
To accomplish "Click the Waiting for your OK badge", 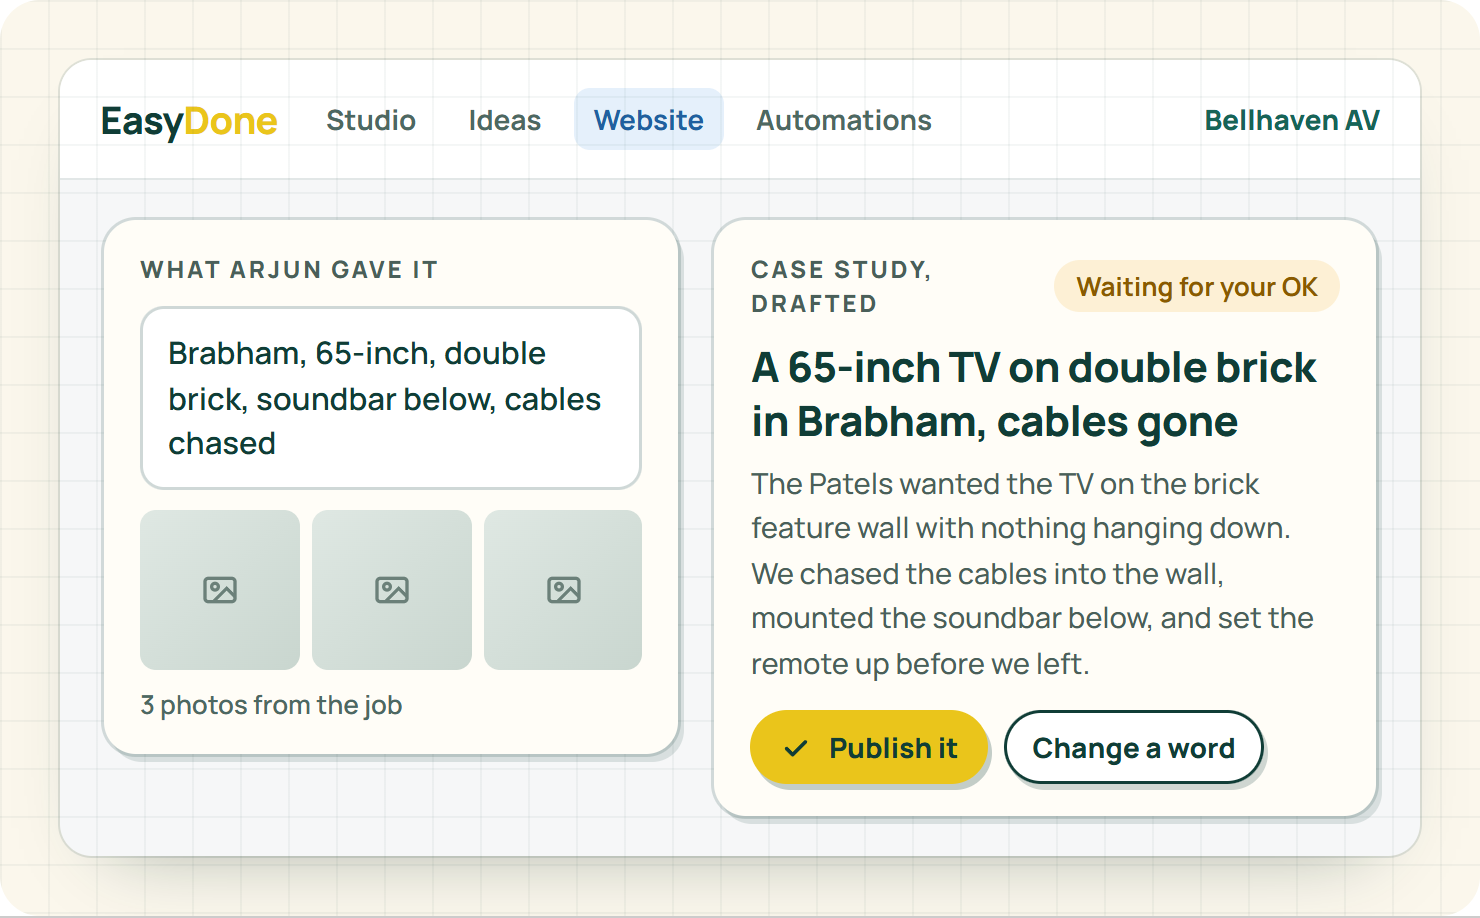I will click(1197, 287).
